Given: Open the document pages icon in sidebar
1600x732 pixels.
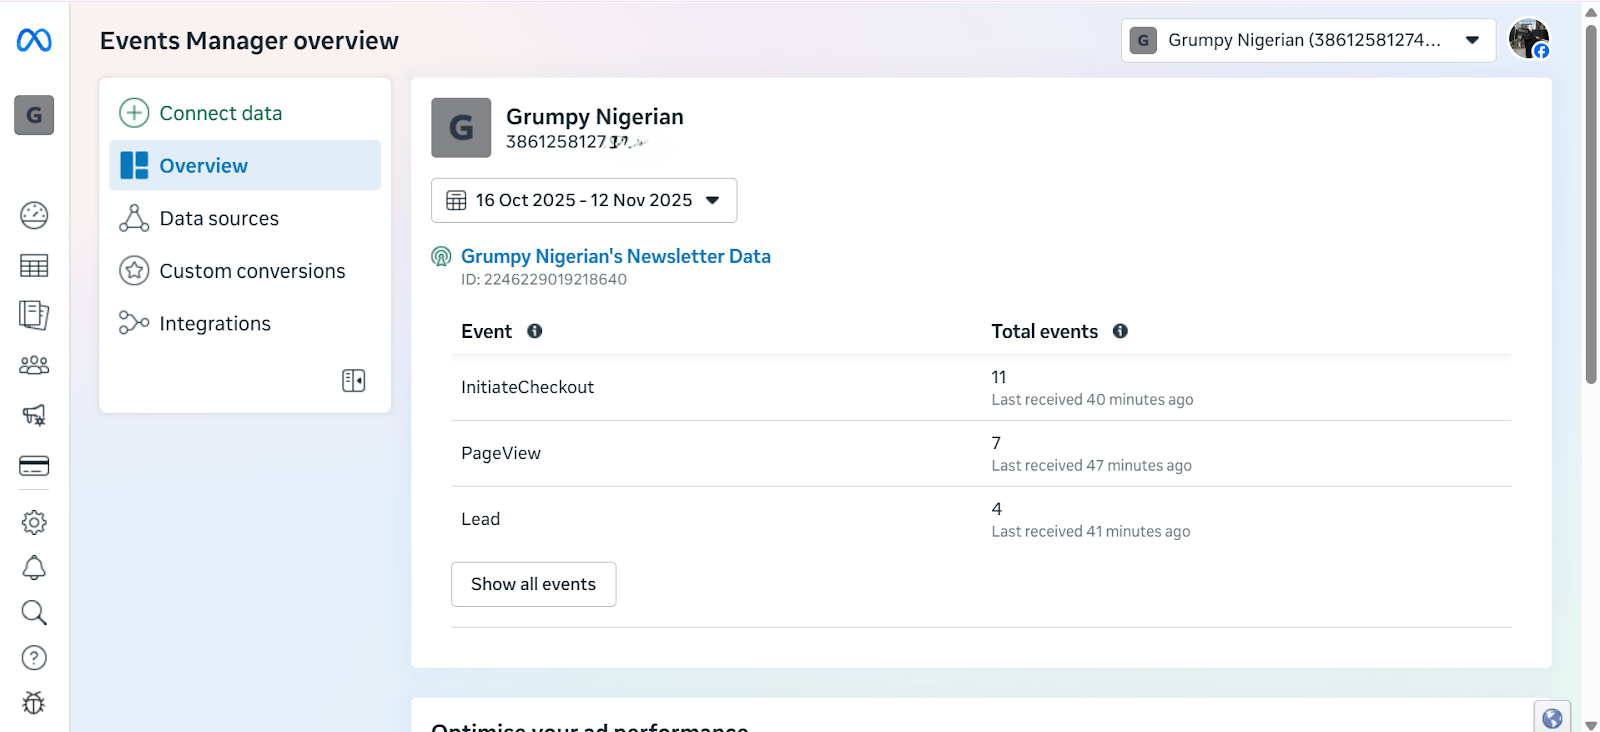Looking at the screenshot, I should point(34,315).
